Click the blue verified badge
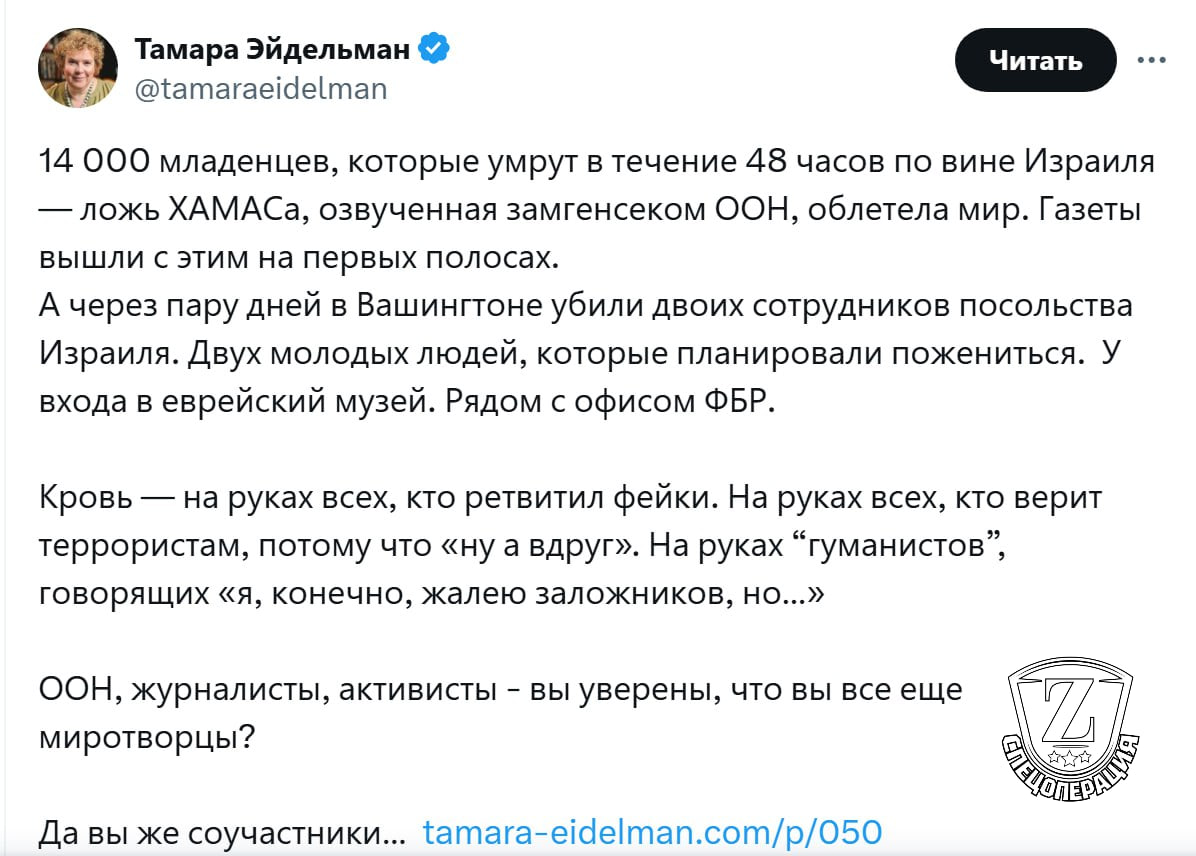This screenshot has width=1196, height=856. pos(433,48)
